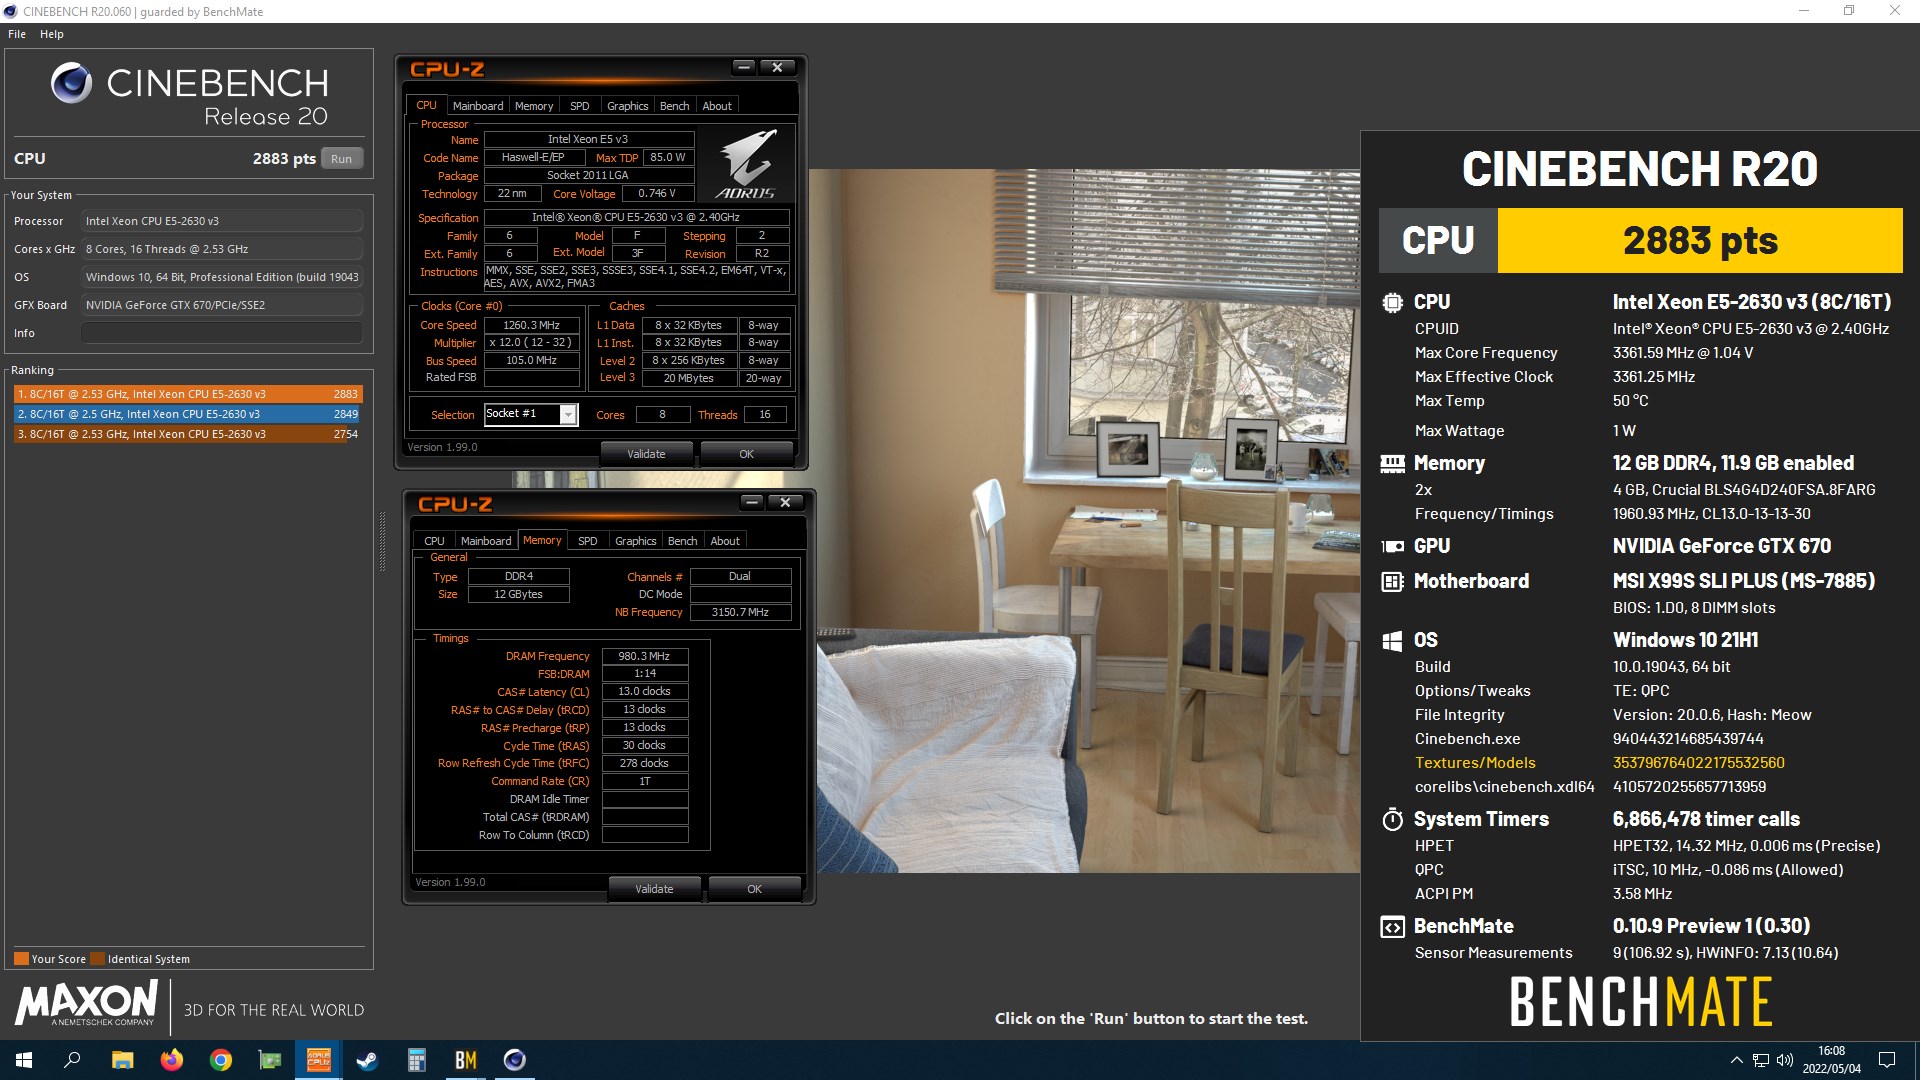Select ranking entry scoring 2883
The image size is (1920, 1080).
coord(187,394)
